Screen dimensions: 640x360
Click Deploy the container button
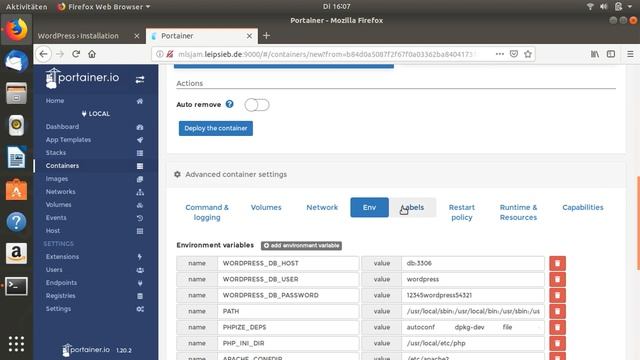point(216,128)
